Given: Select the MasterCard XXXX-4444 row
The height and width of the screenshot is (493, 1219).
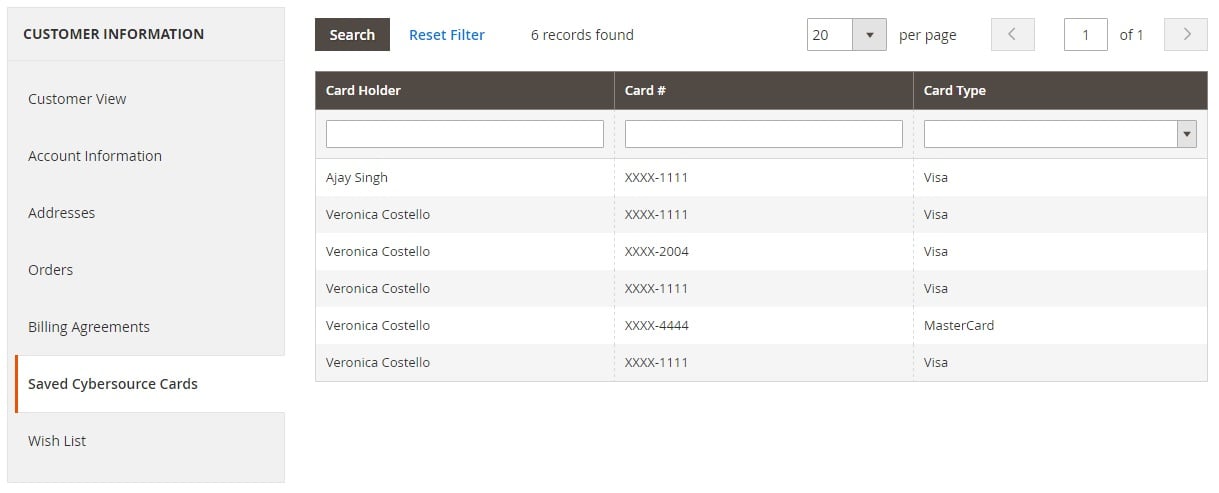Looking at the screenshot, I should point(761,325).
